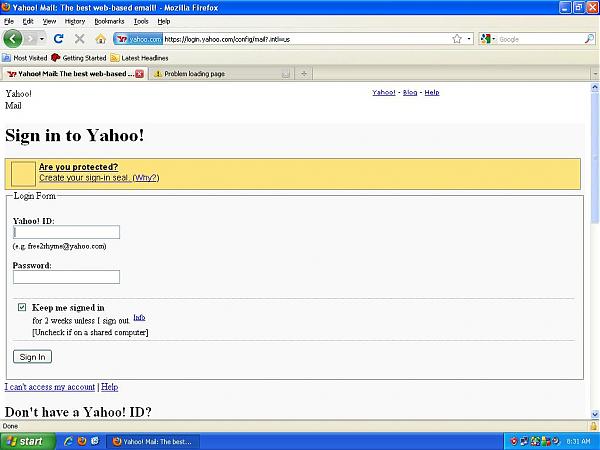The image size is (600, 450).
Task: Click the greyed Forward arrow button
Action: tap(30, 39)
